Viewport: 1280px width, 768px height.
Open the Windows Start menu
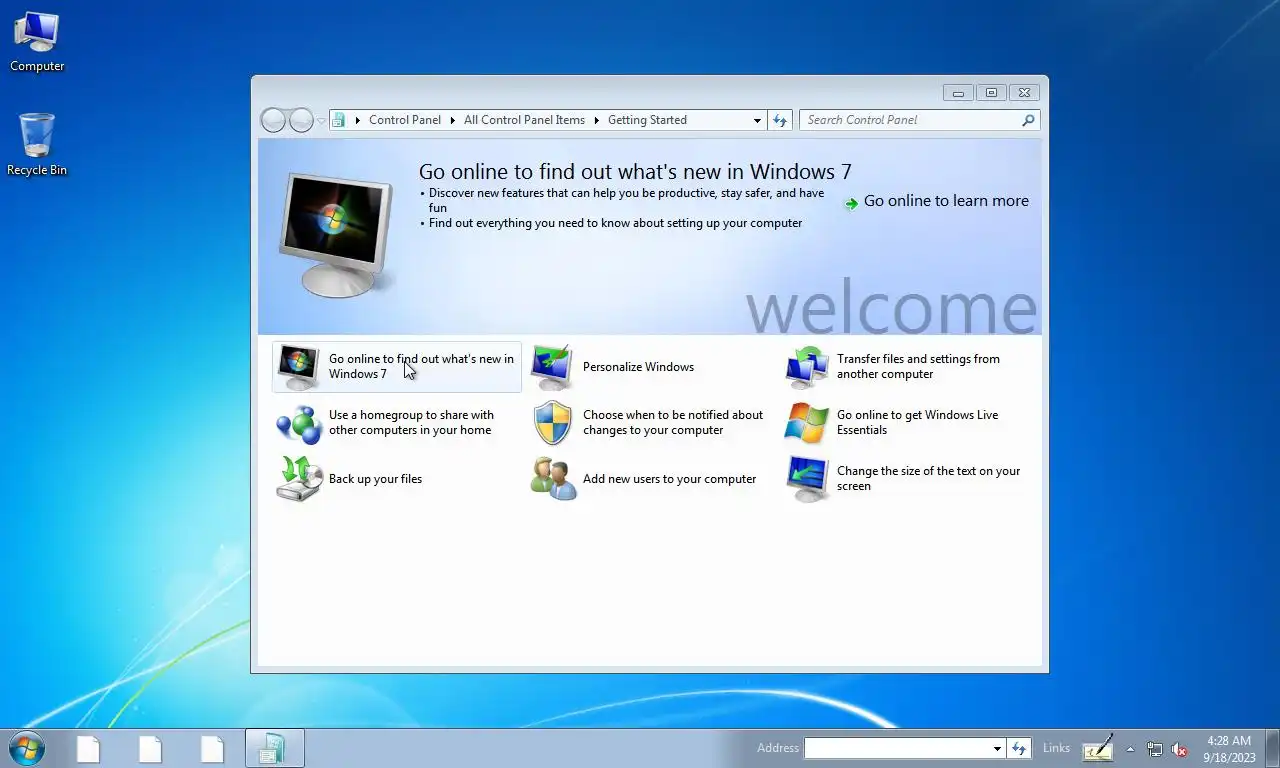27,748
